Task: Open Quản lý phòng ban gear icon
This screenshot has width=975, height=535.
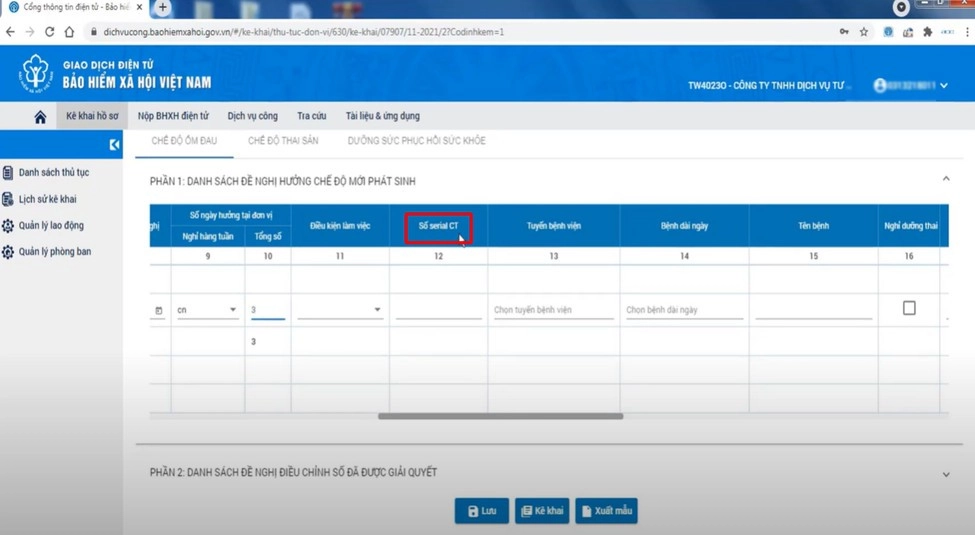Action: (8, 252)
